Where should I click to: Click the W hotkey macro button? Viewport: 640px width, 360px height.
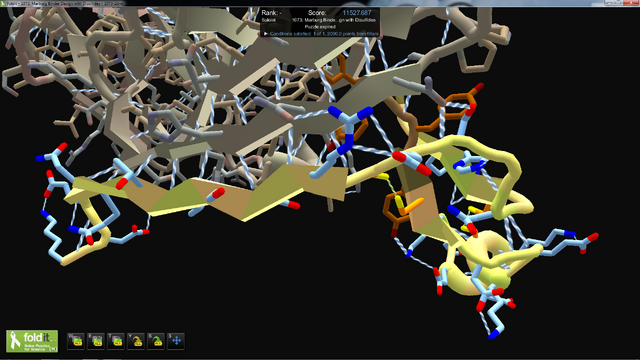pos(76,341)
